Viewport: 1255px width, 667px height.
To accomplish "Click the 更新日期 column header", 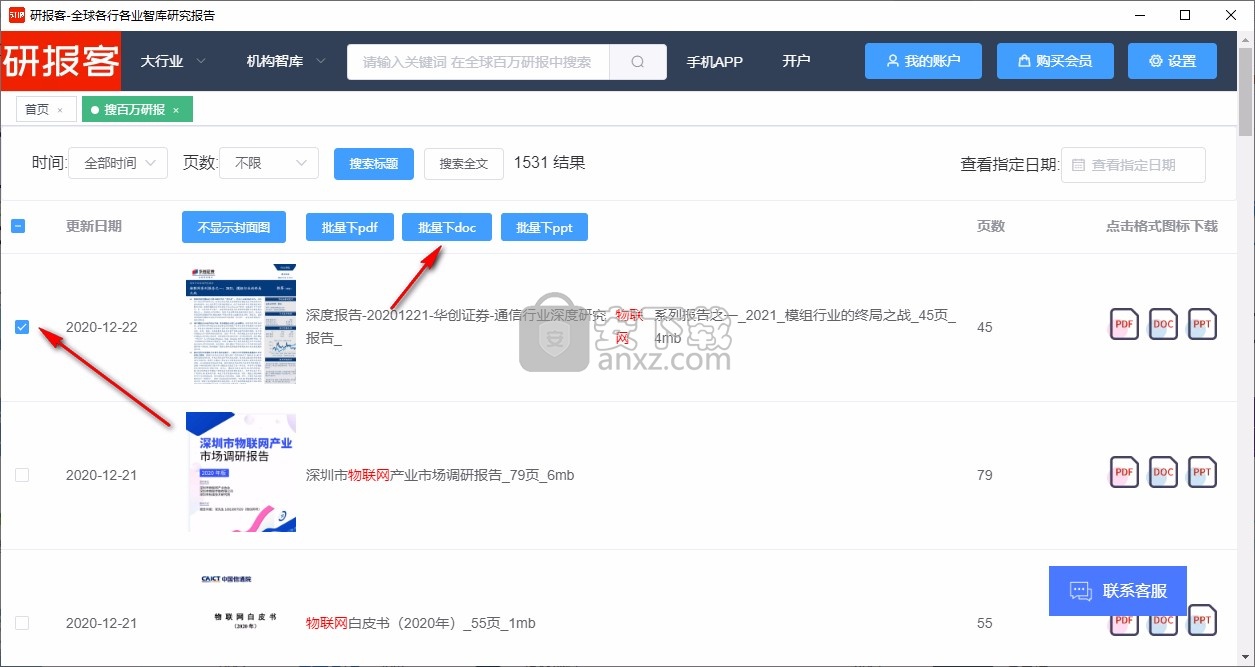I will tap(94, 226).
